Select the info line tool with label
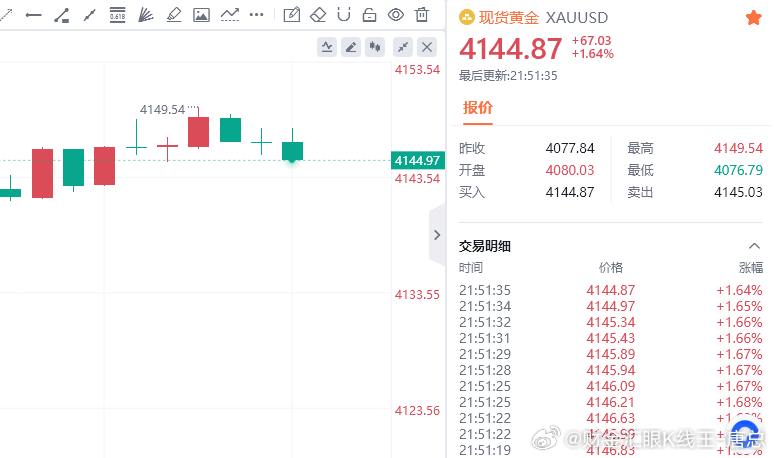This screenshot has width=774, height=458. click(62, 15)
